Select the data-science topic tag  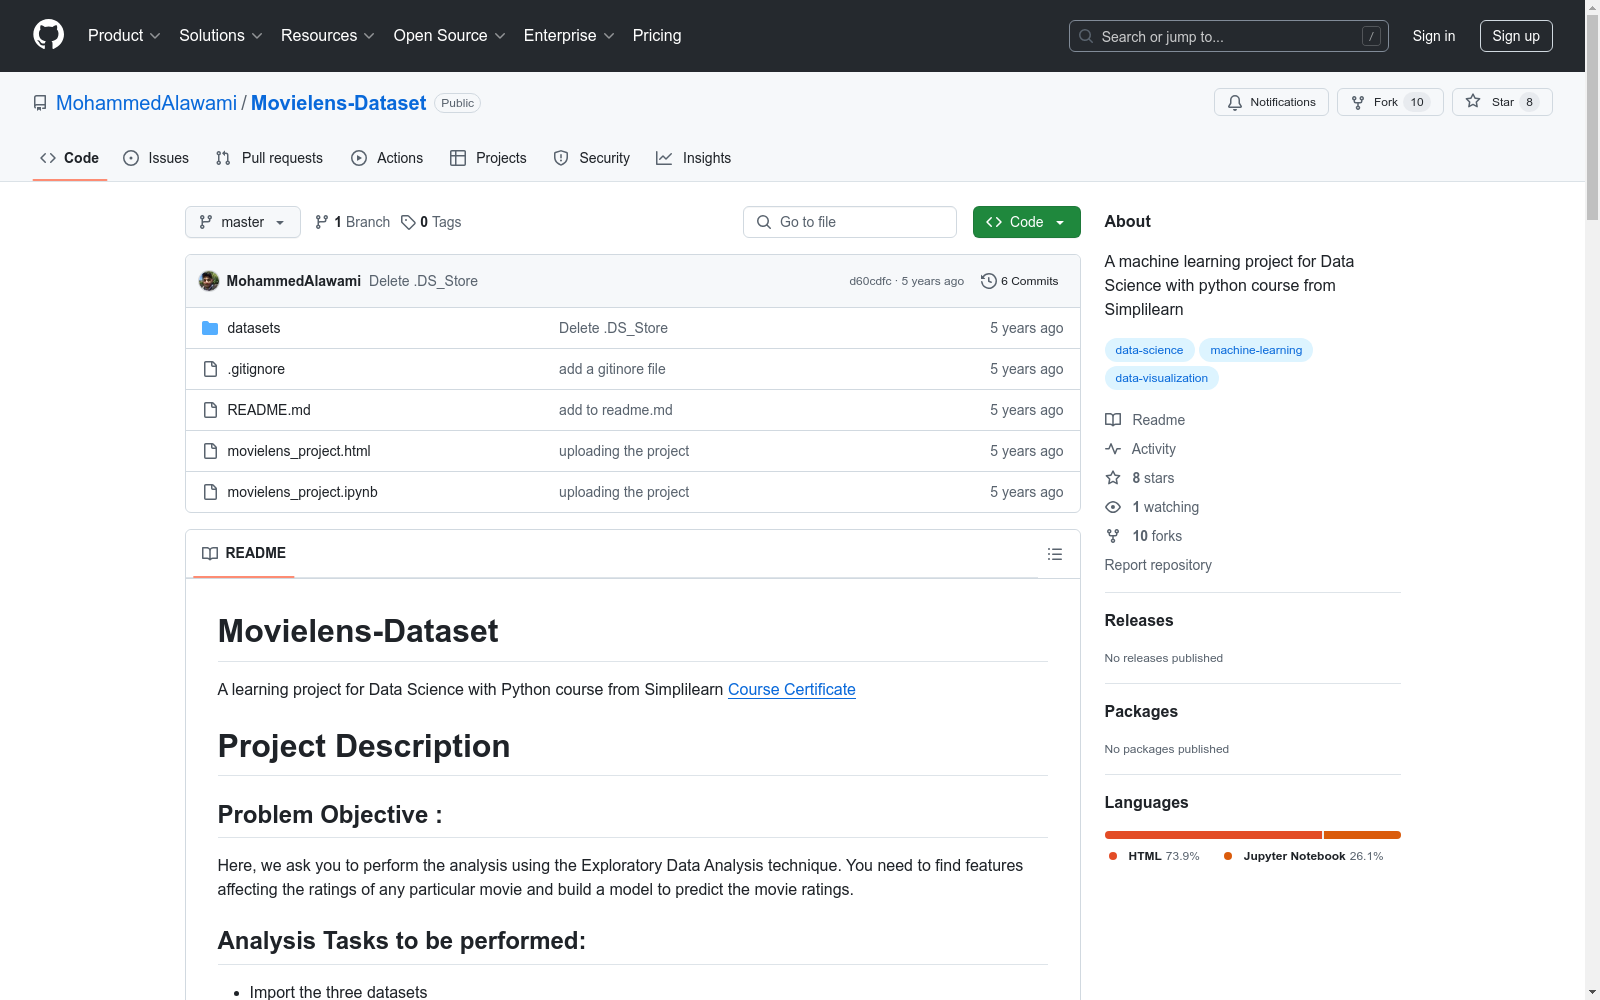pyautogui.click(x=1149, y=350)
